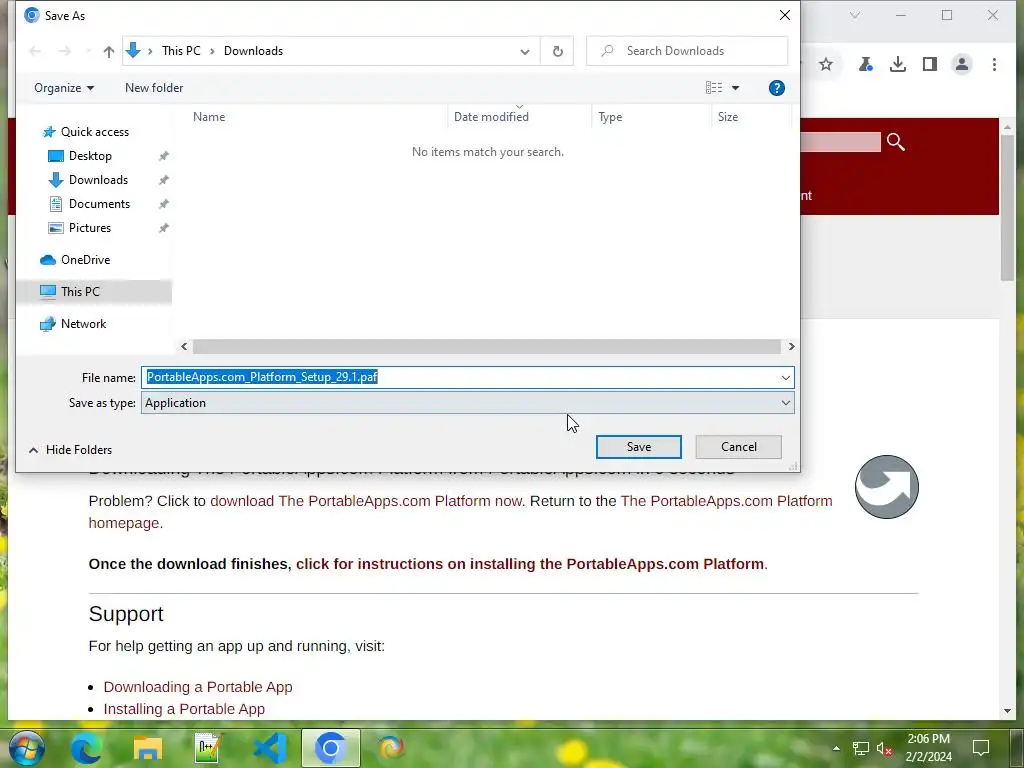The width and height of the screenshot is (1024, 768).
Task: Go up one folder level with Up arrow
Action: 109,51
